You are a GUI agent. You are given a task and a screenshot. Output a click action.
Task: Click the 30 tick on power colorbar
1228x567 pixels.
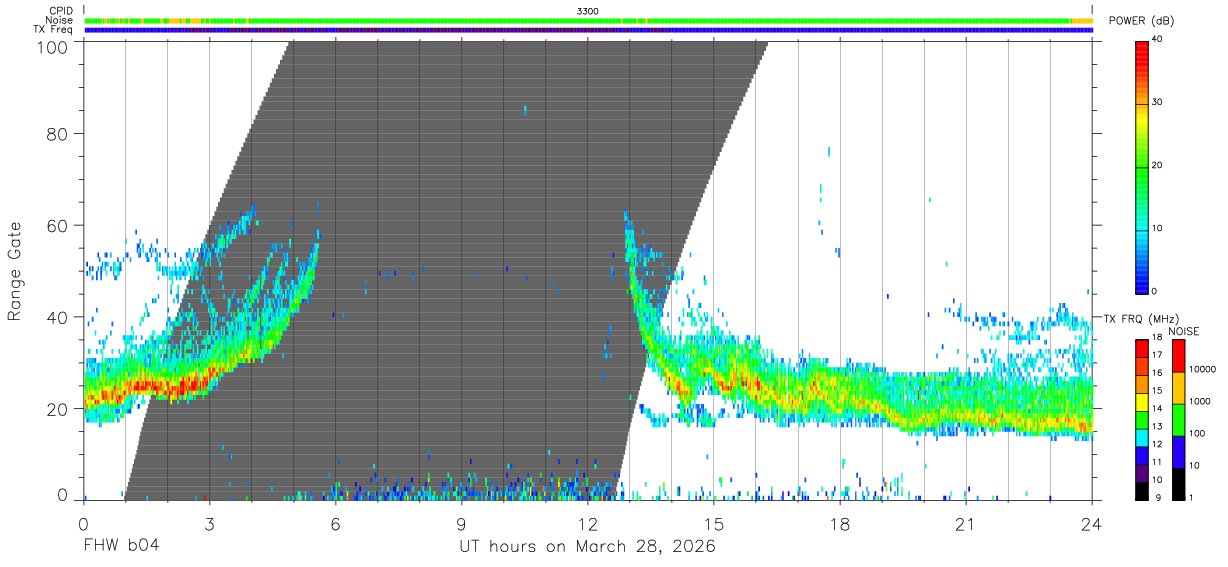(x=1159, y=103)
